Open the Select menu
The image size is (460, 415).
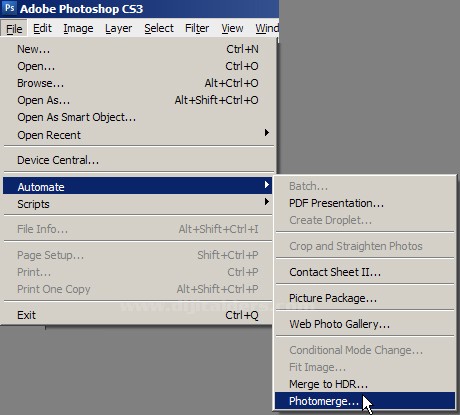coord(159,28)
